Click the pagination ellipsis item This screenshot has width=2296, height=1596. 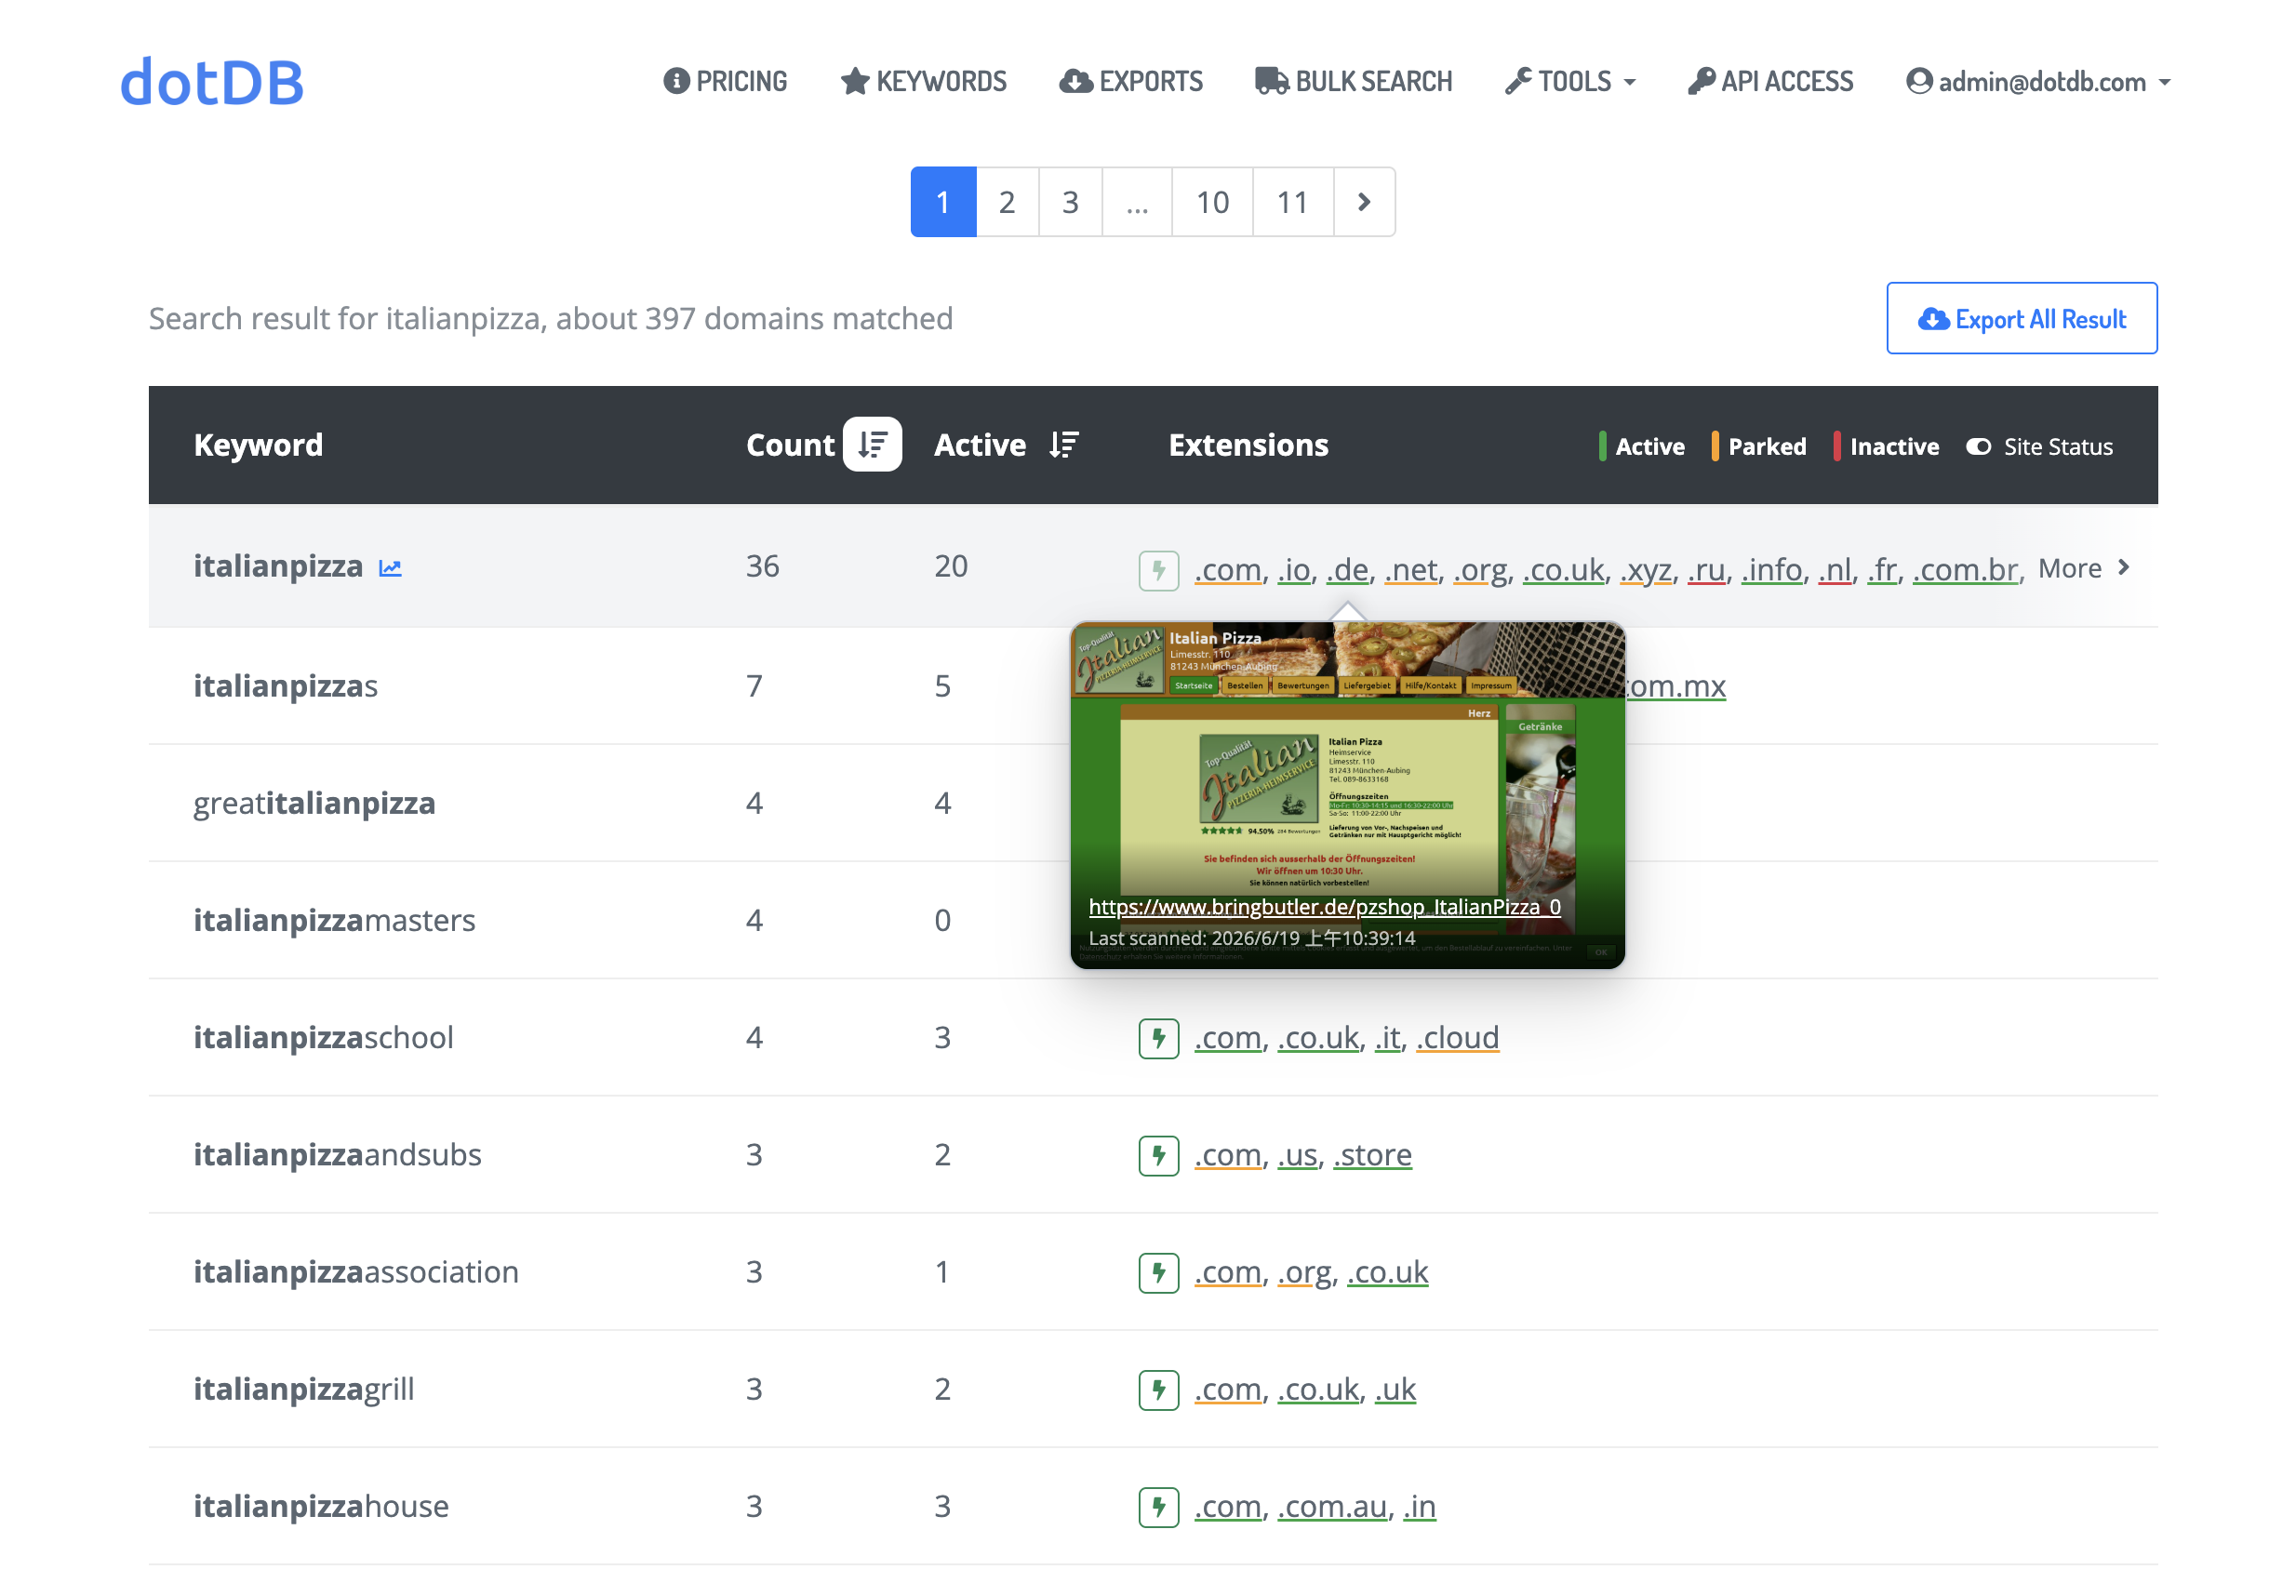(1137, 202)
